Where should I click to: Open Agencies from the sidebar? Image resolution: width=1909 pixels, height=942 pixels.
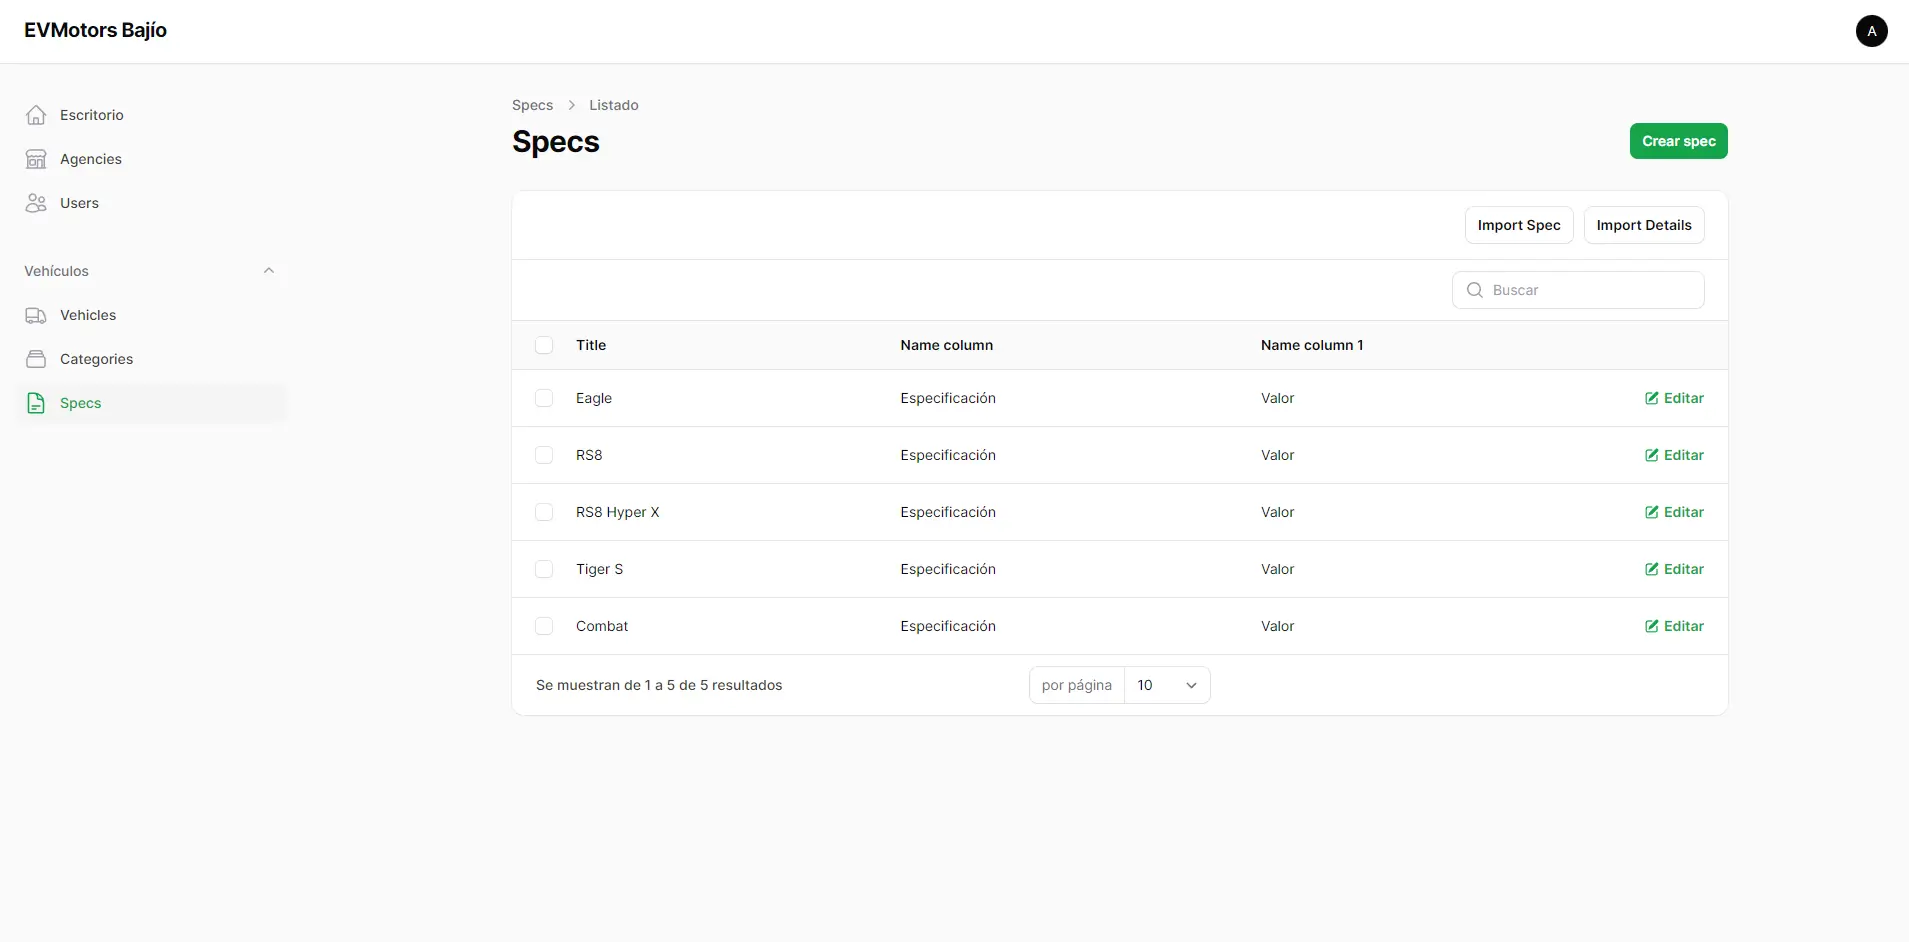click(x=152, y=159)
